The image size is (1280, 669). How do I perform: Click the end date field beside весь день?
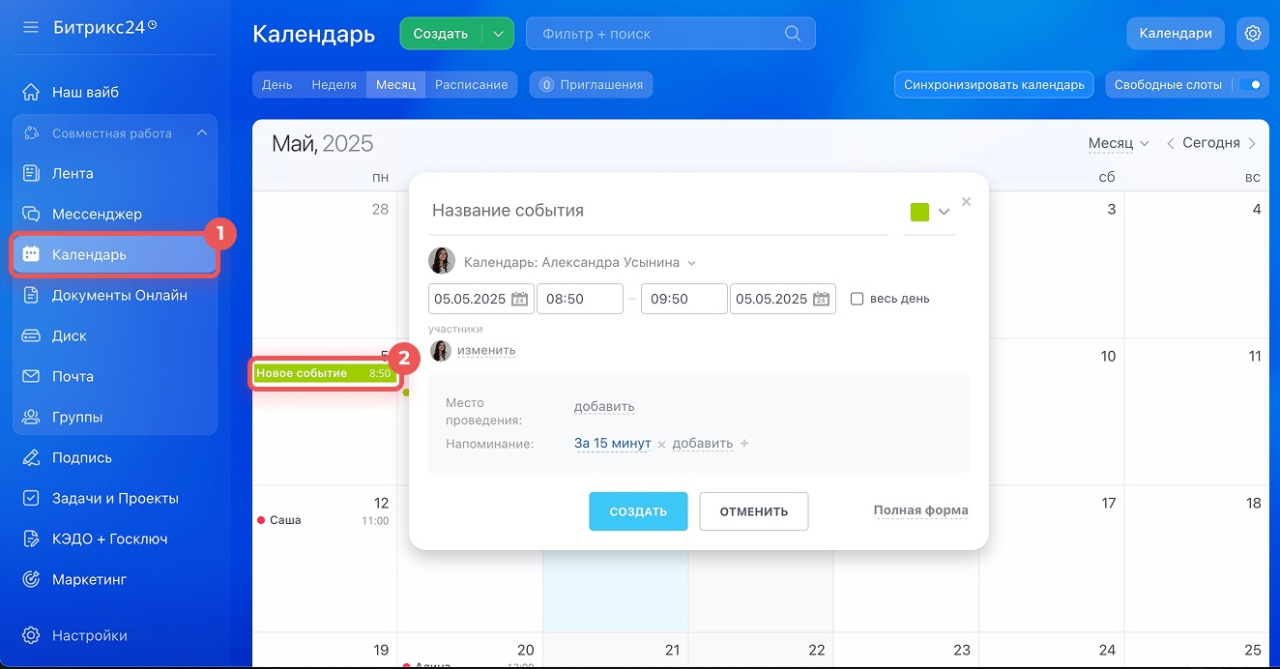pos(783,299)
